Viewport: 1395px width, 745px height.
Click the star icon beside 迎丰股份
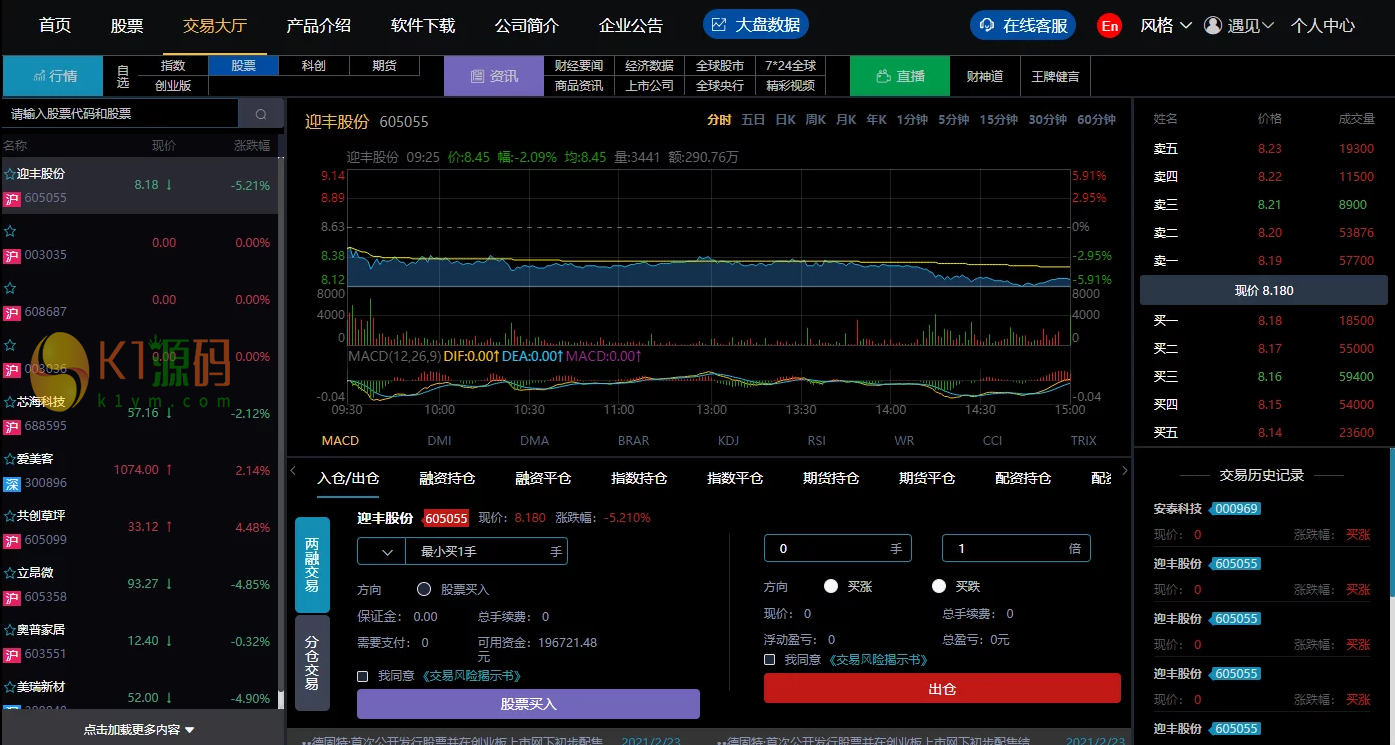click(9, 174)
